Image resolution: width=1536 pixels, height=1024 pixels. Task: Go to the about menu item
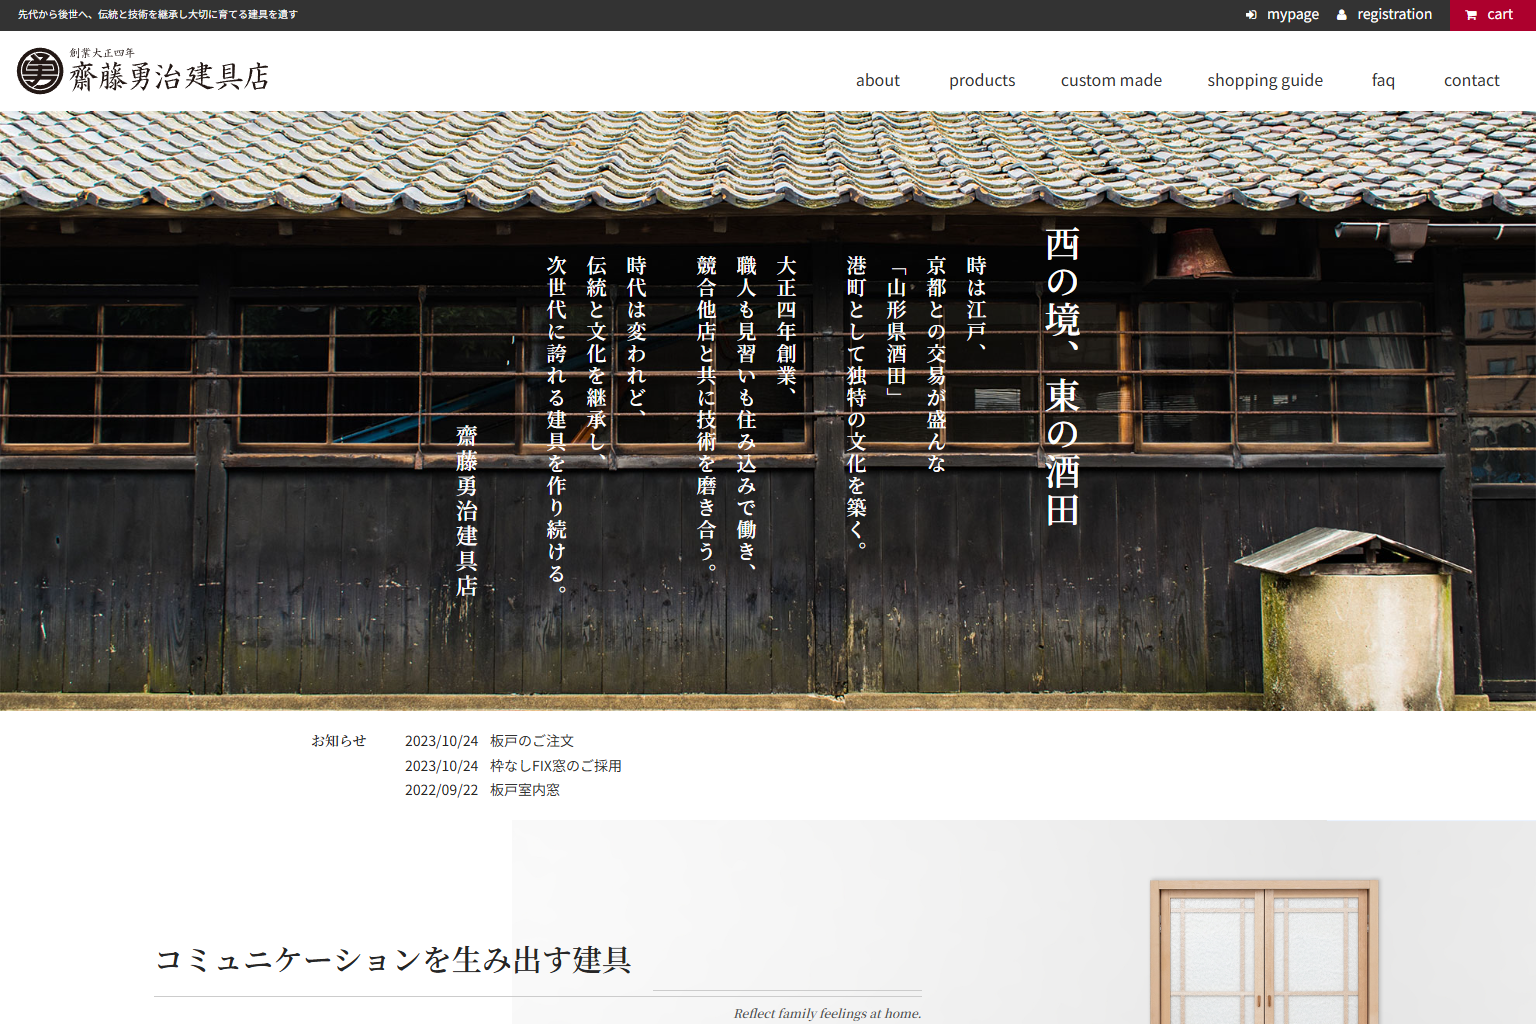877,80
